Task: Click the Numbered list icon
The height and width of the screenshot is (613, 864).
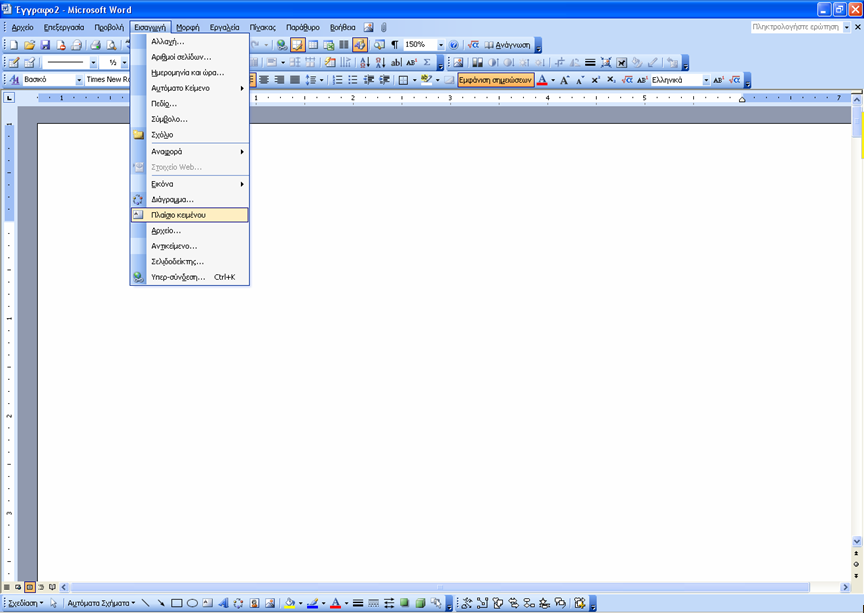Action: click(337, 80)
